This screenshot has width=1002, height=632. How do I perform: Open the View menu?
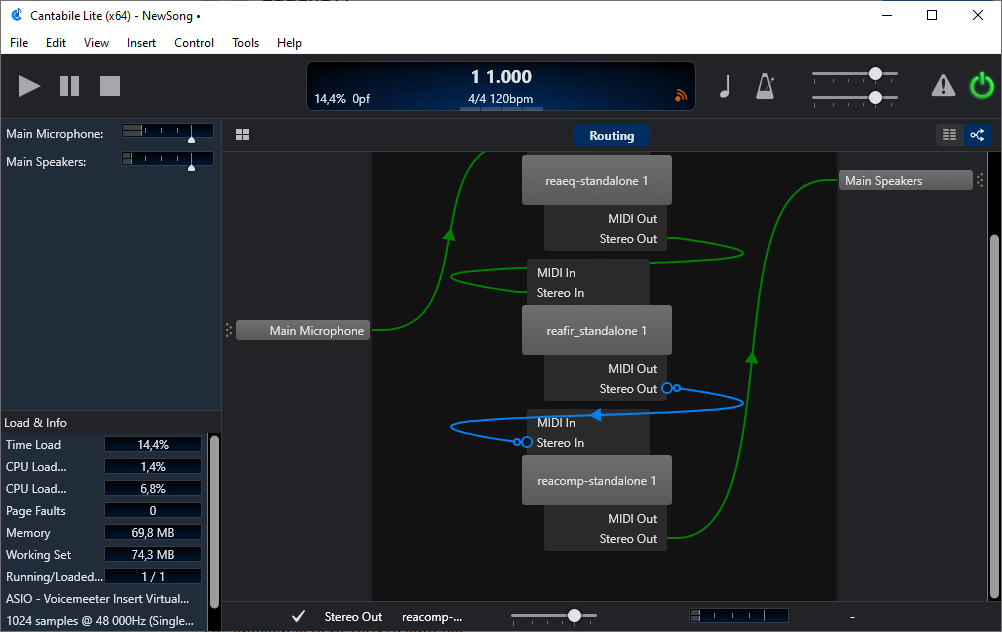(x=96, y=43)
